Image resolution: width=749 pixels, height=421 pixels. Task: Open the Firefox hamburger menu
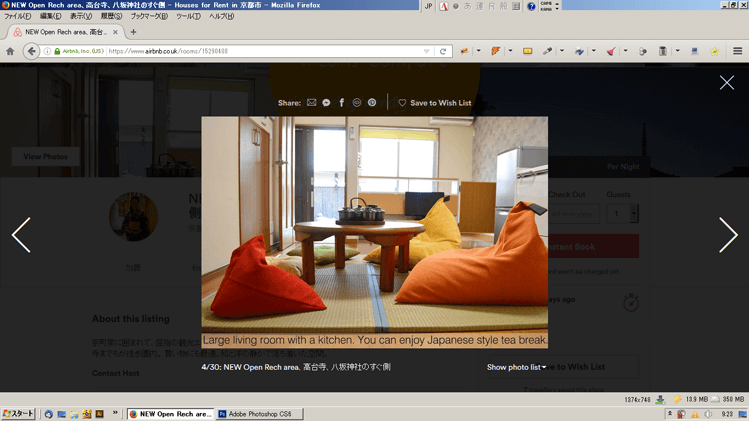coord(737,51)
